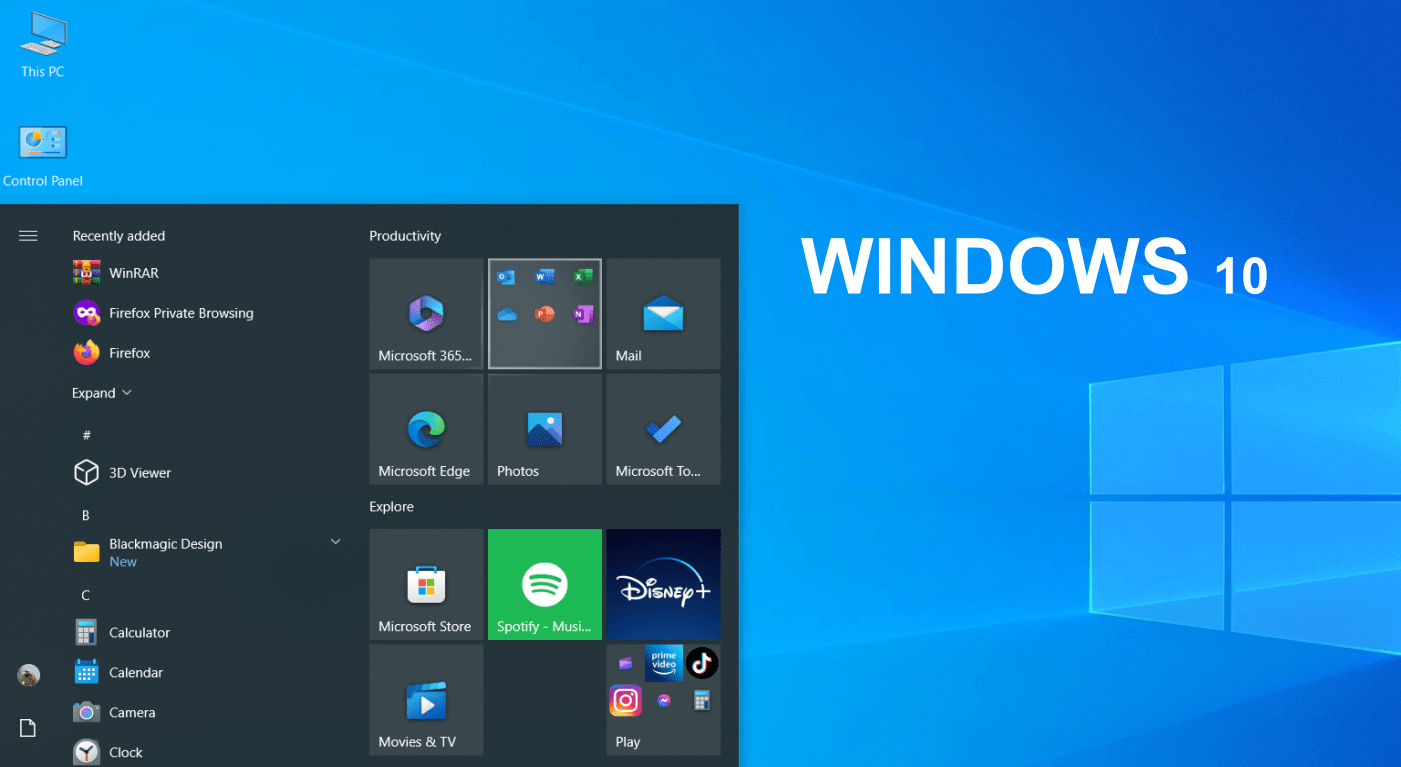The width and height of the screenshot is (1401, 767).
Task: Open Control Panel desktop shortcut
Action: 43,156
